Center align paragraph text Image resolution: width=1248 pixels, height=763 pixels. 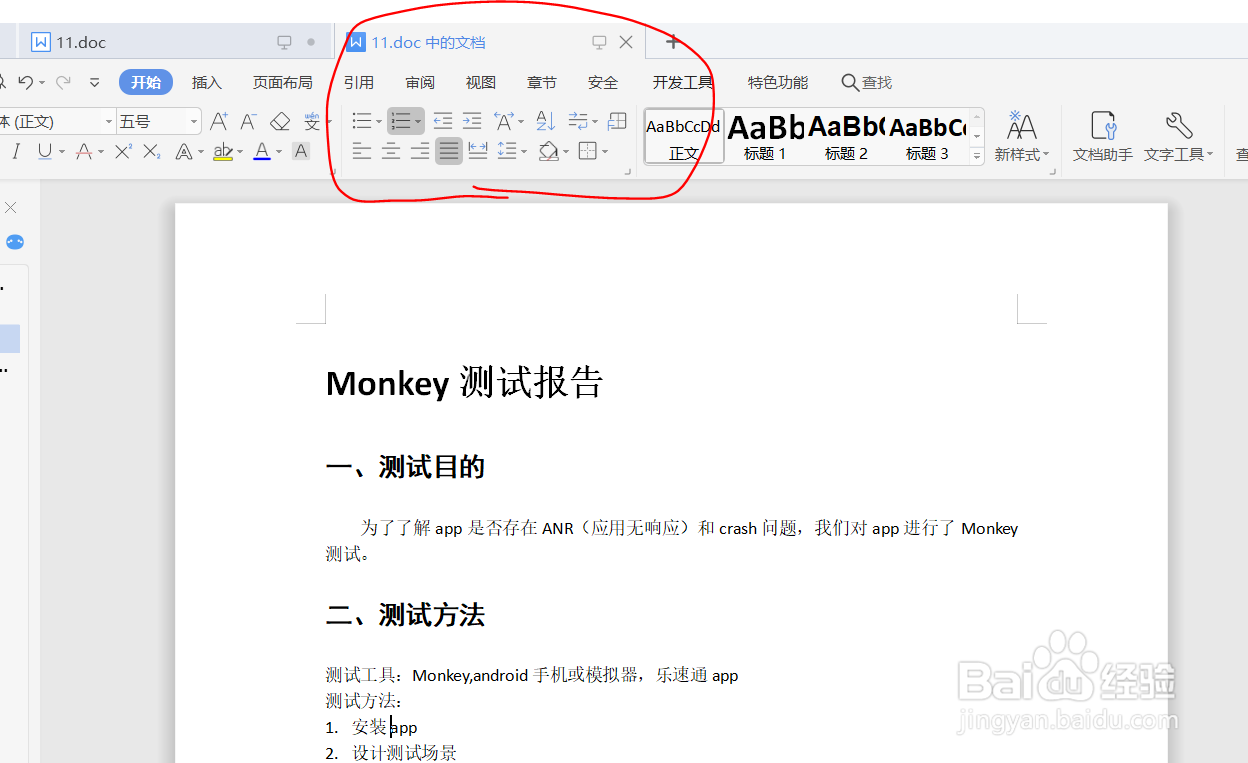pos(391,151)
